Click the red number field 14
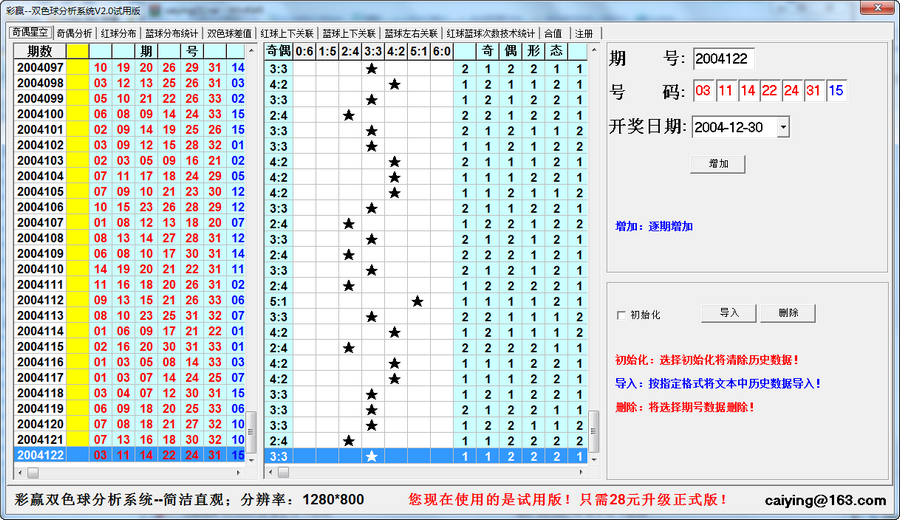The width and height of the screenshot is (900, 520). click(747, 91)
